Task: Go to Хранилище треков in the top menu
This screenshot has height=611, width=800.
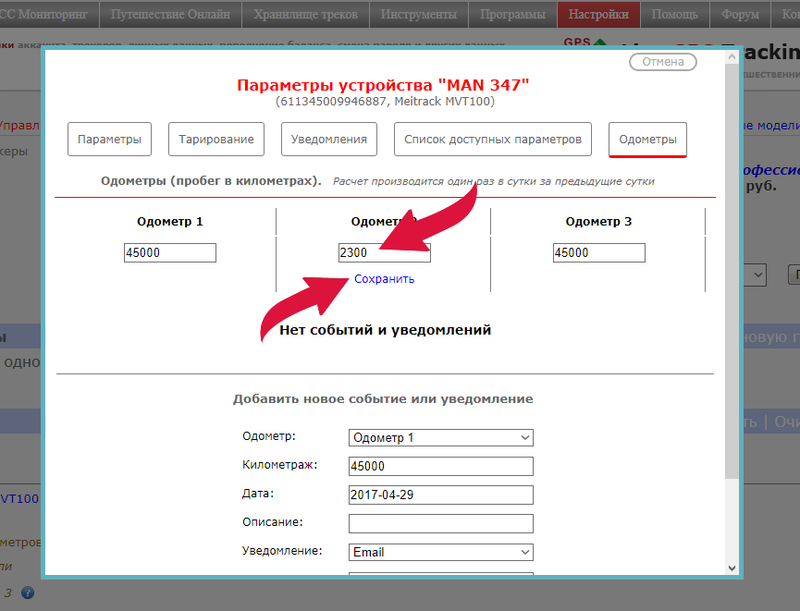Action: coord(306,14)
